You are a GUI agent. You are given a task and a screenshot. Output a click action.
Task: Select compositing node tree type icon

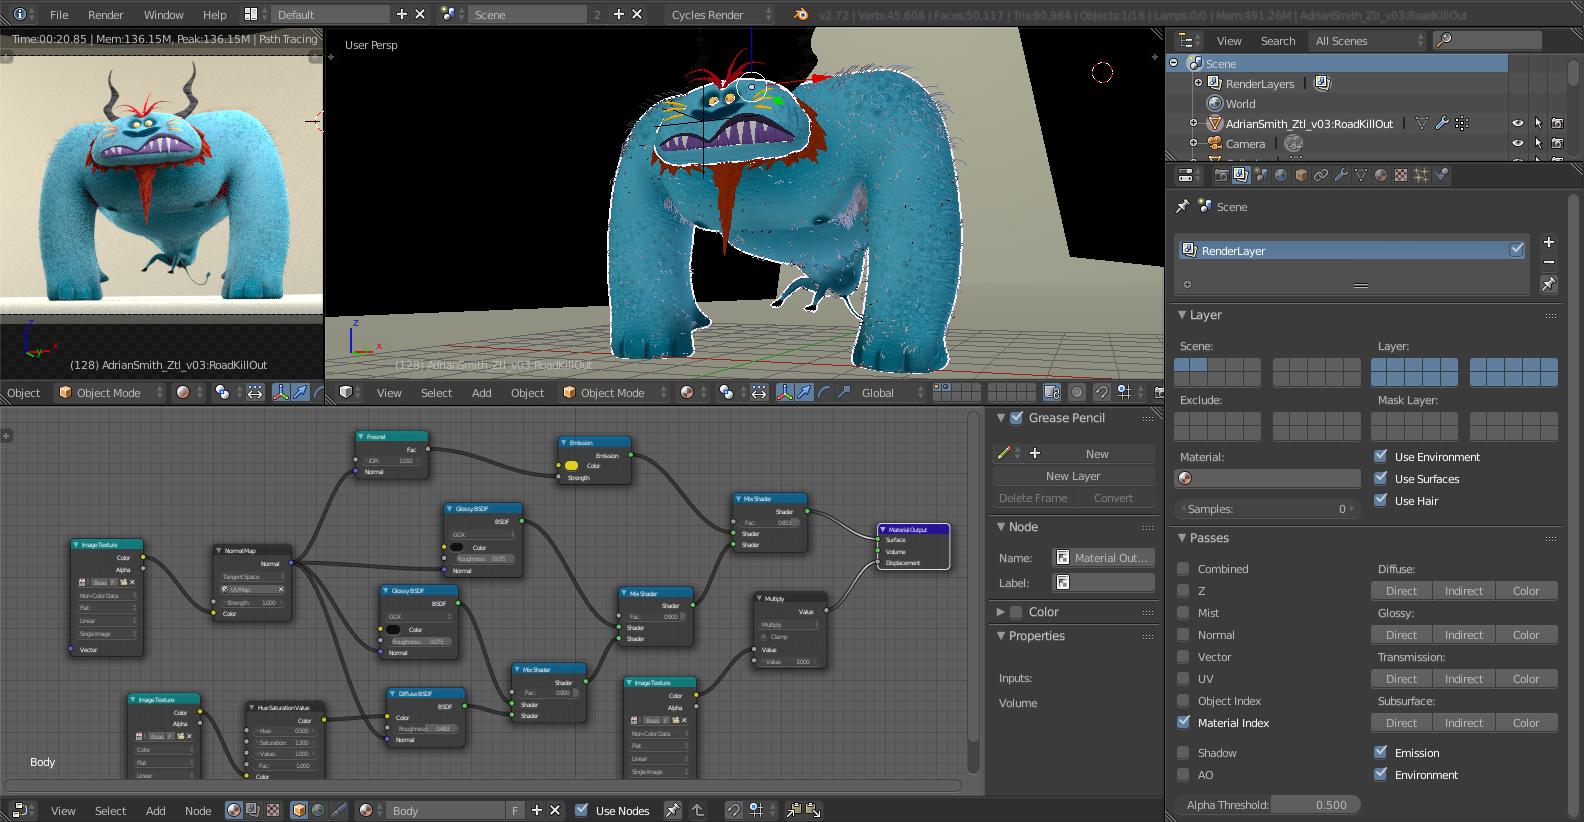pyautogui.click(x=253, y=810)
